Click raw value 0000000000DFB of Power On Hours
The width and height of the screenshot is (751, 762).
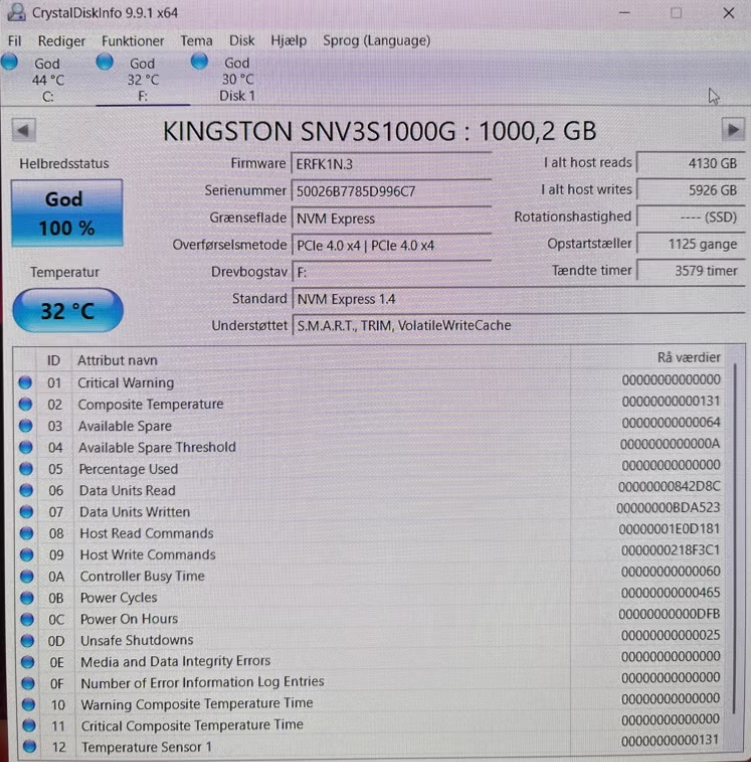[x=669, y=614]
